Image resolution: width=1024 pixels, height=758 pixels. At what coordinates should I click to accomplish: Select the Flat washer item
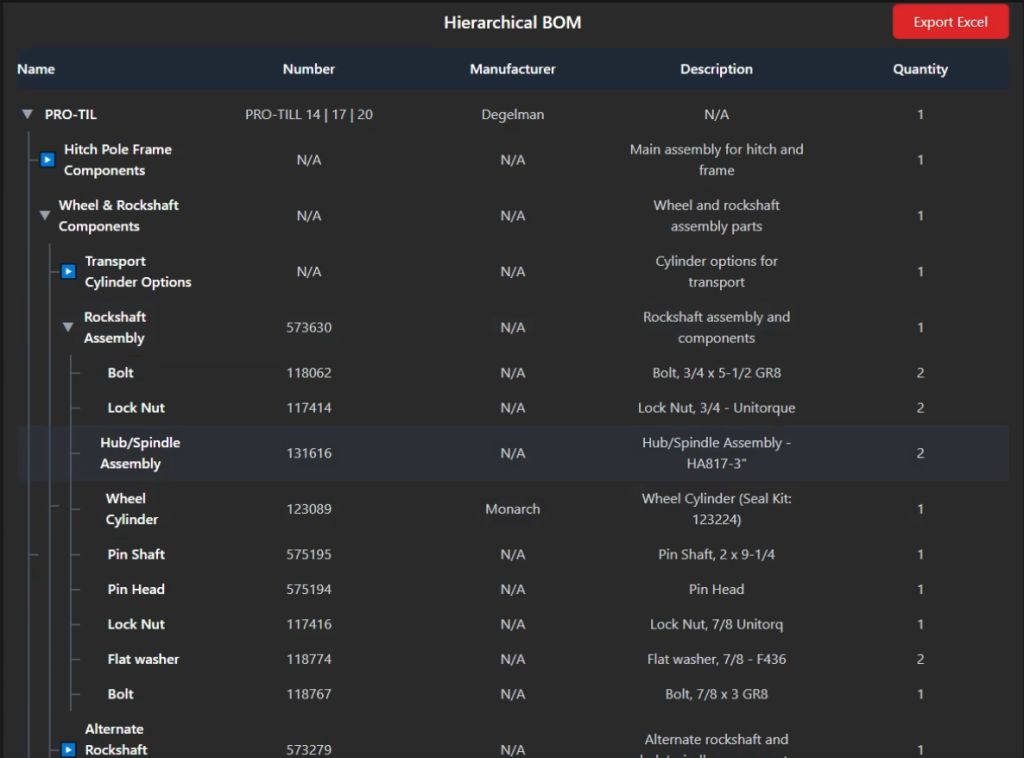tap(143, 659)
